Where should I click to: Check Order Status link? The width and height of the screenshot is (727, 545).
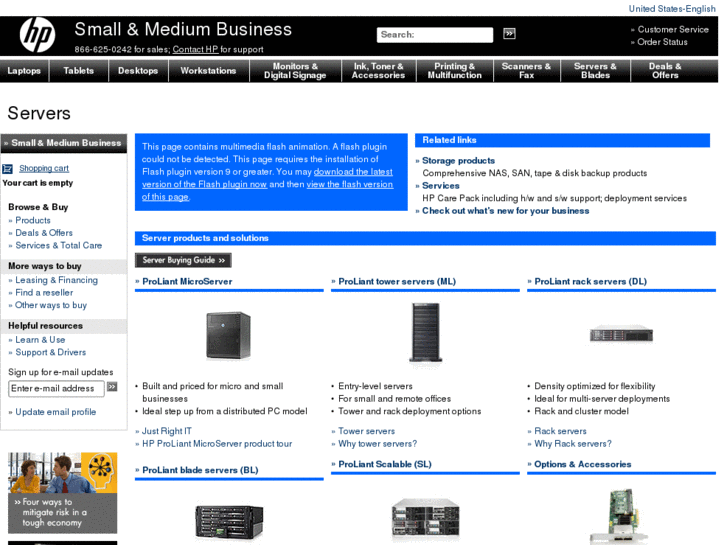click(662, 42)
